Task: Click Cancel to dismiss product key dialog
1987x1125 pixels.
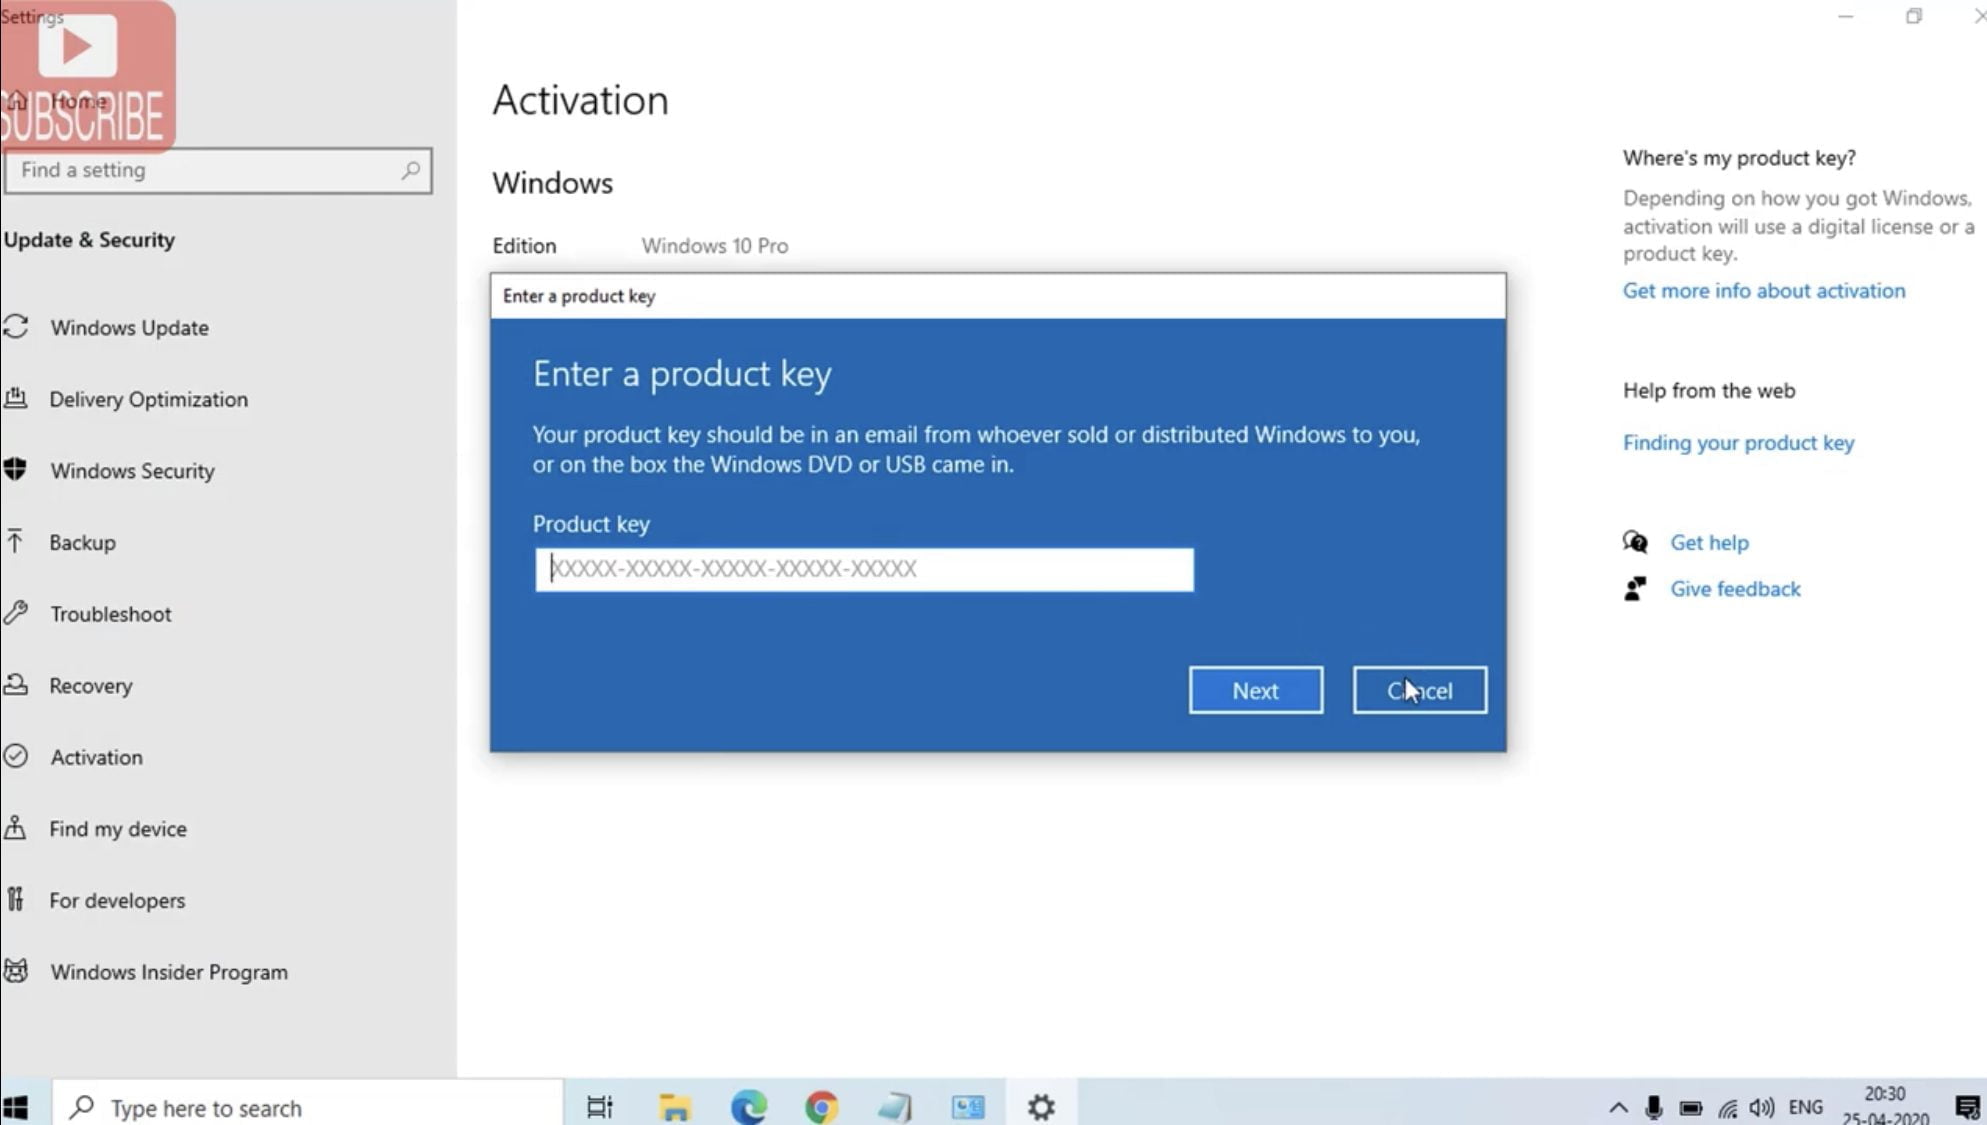Action: (x=1419, y=689)
